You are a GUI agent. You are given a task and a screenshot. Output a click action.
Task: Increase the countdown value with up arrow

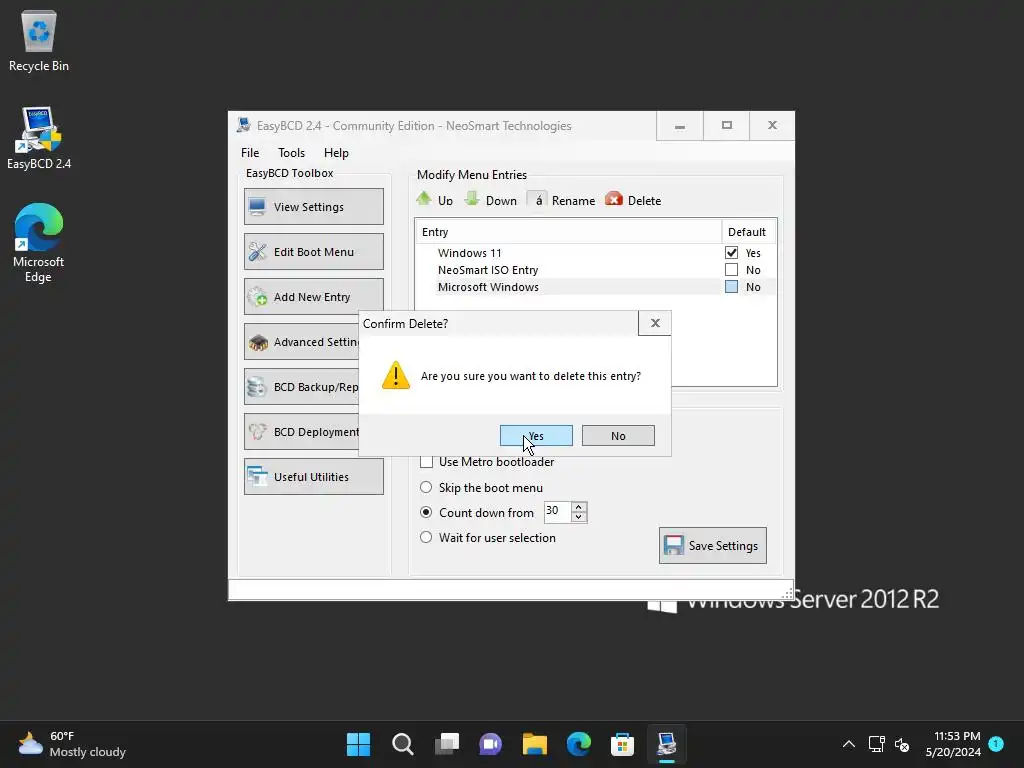tap(579, 507)
